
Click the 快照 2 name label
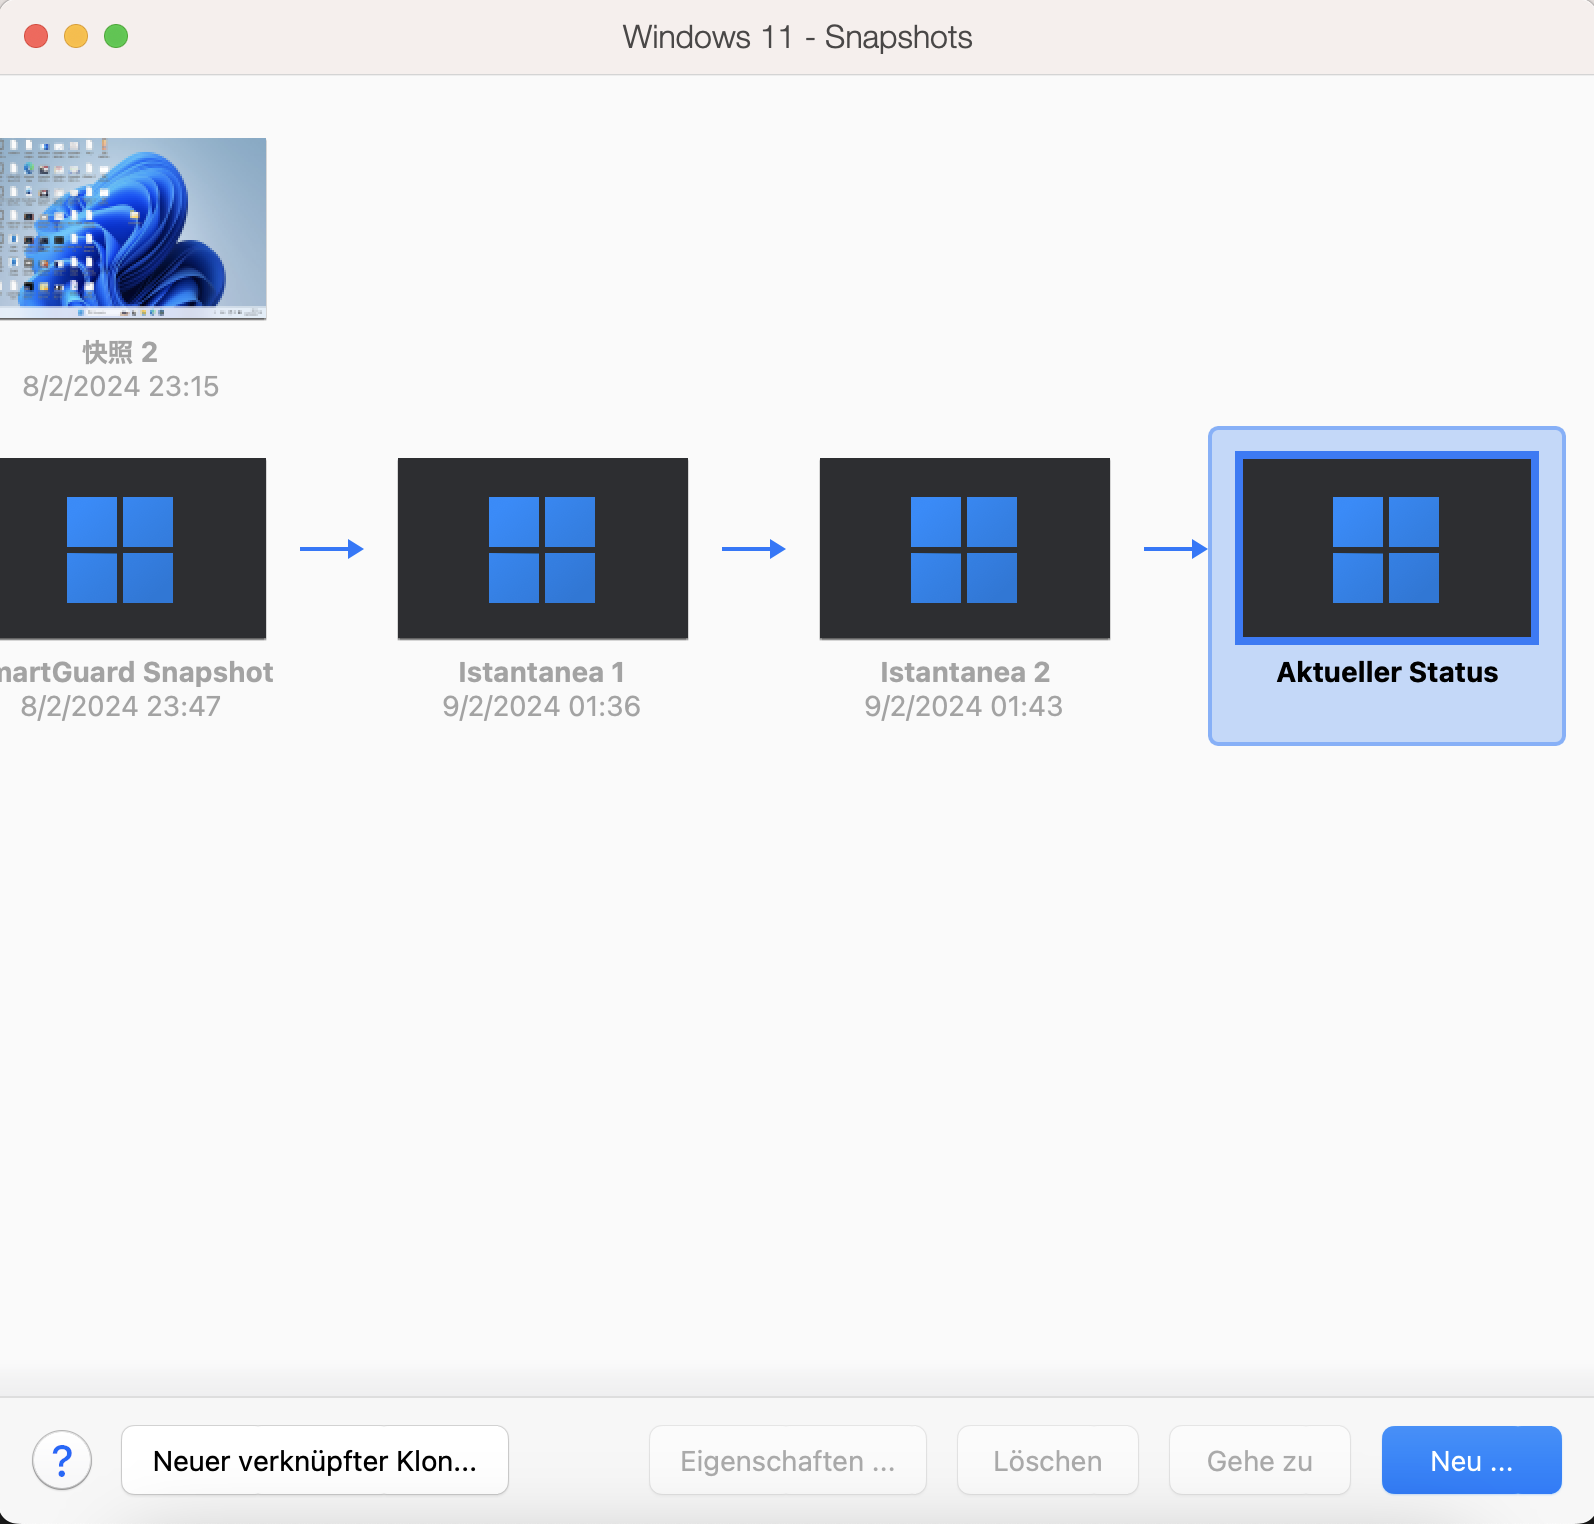(x=120, y=352)
